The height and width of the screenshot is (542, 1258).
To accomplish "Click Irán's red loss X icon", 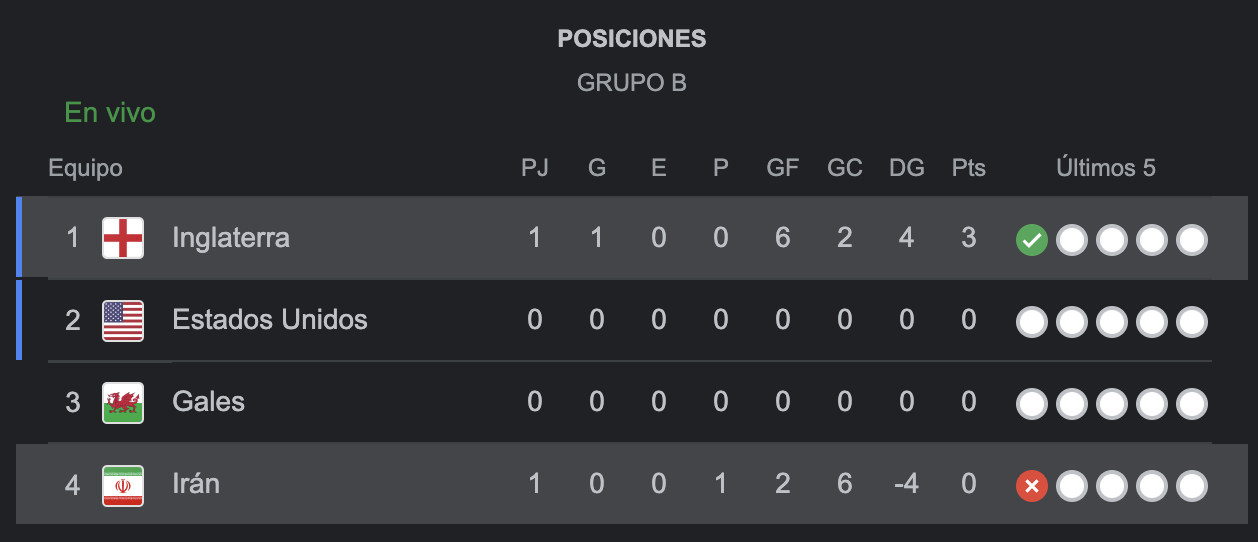I will point(1031,487).
